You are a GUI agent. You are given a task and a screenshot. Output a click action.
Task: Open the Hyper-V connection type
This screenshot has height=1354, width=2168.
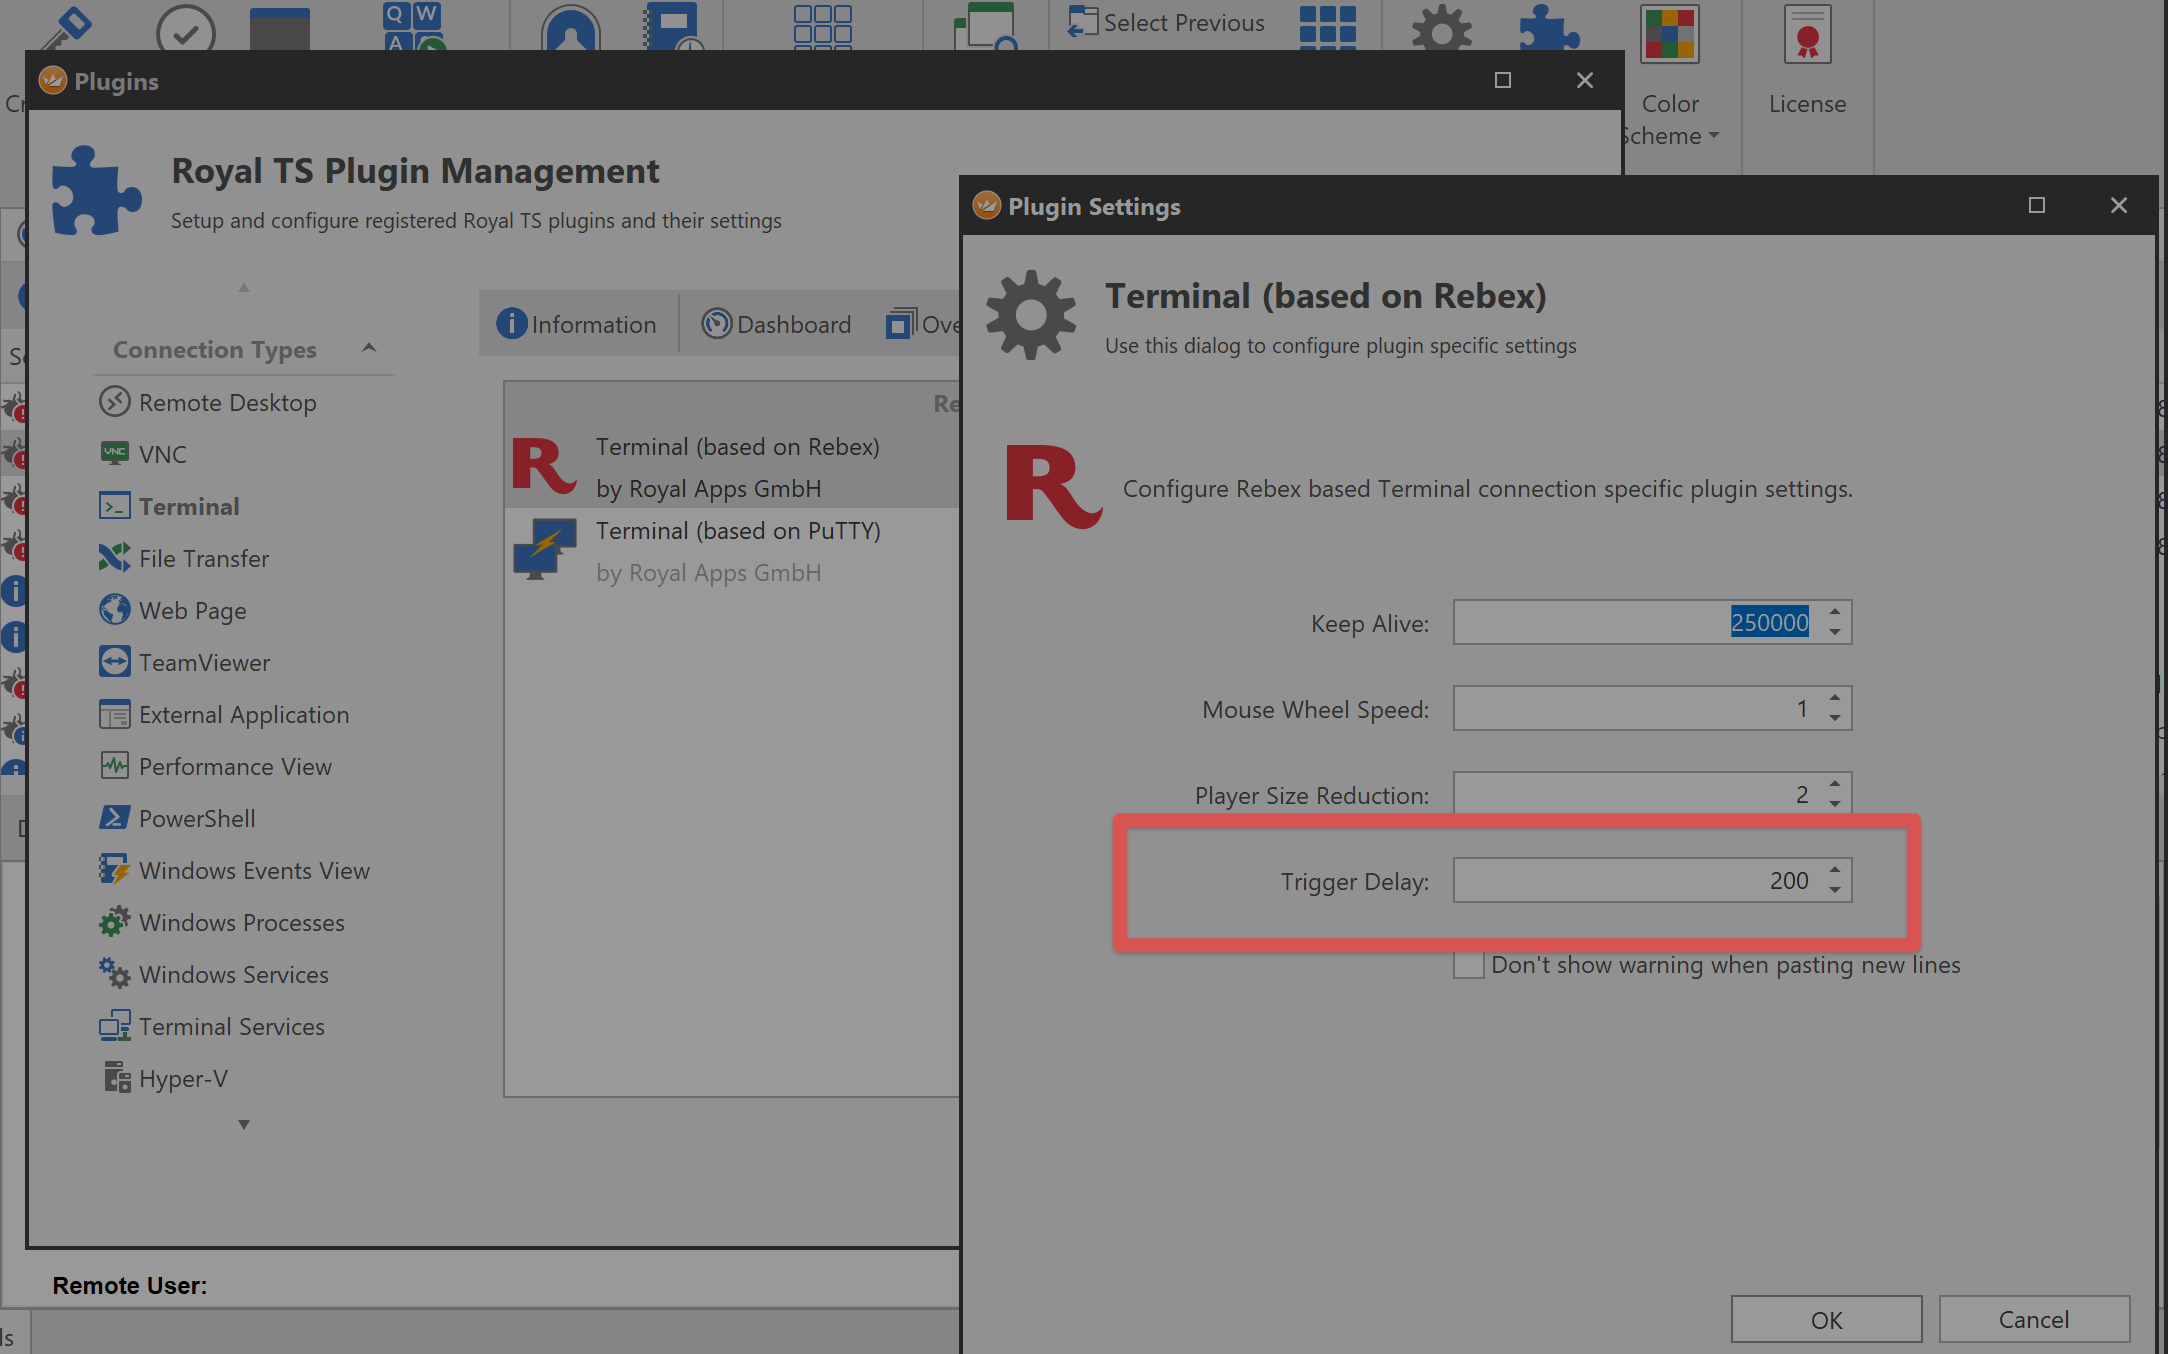coord(183,1079)
